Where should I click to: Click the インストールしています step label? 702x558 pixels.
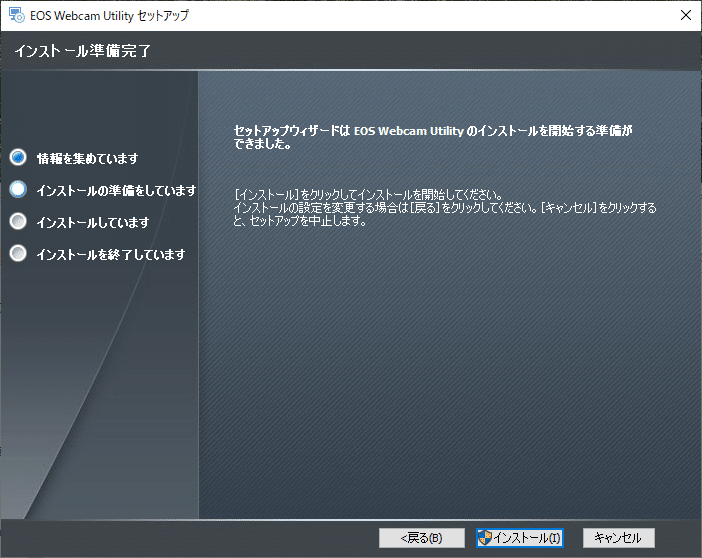[x=93, y=222]
